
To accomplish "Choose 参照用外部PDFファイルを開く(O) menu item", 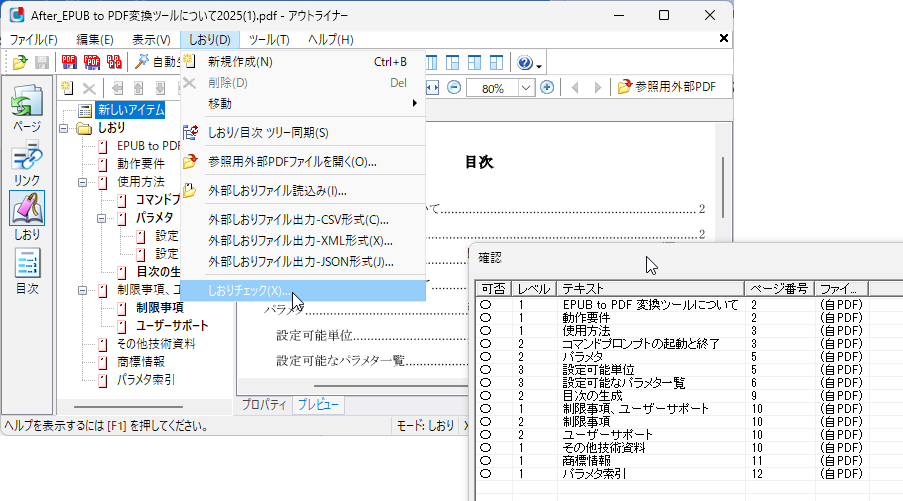I will point(303,162).
